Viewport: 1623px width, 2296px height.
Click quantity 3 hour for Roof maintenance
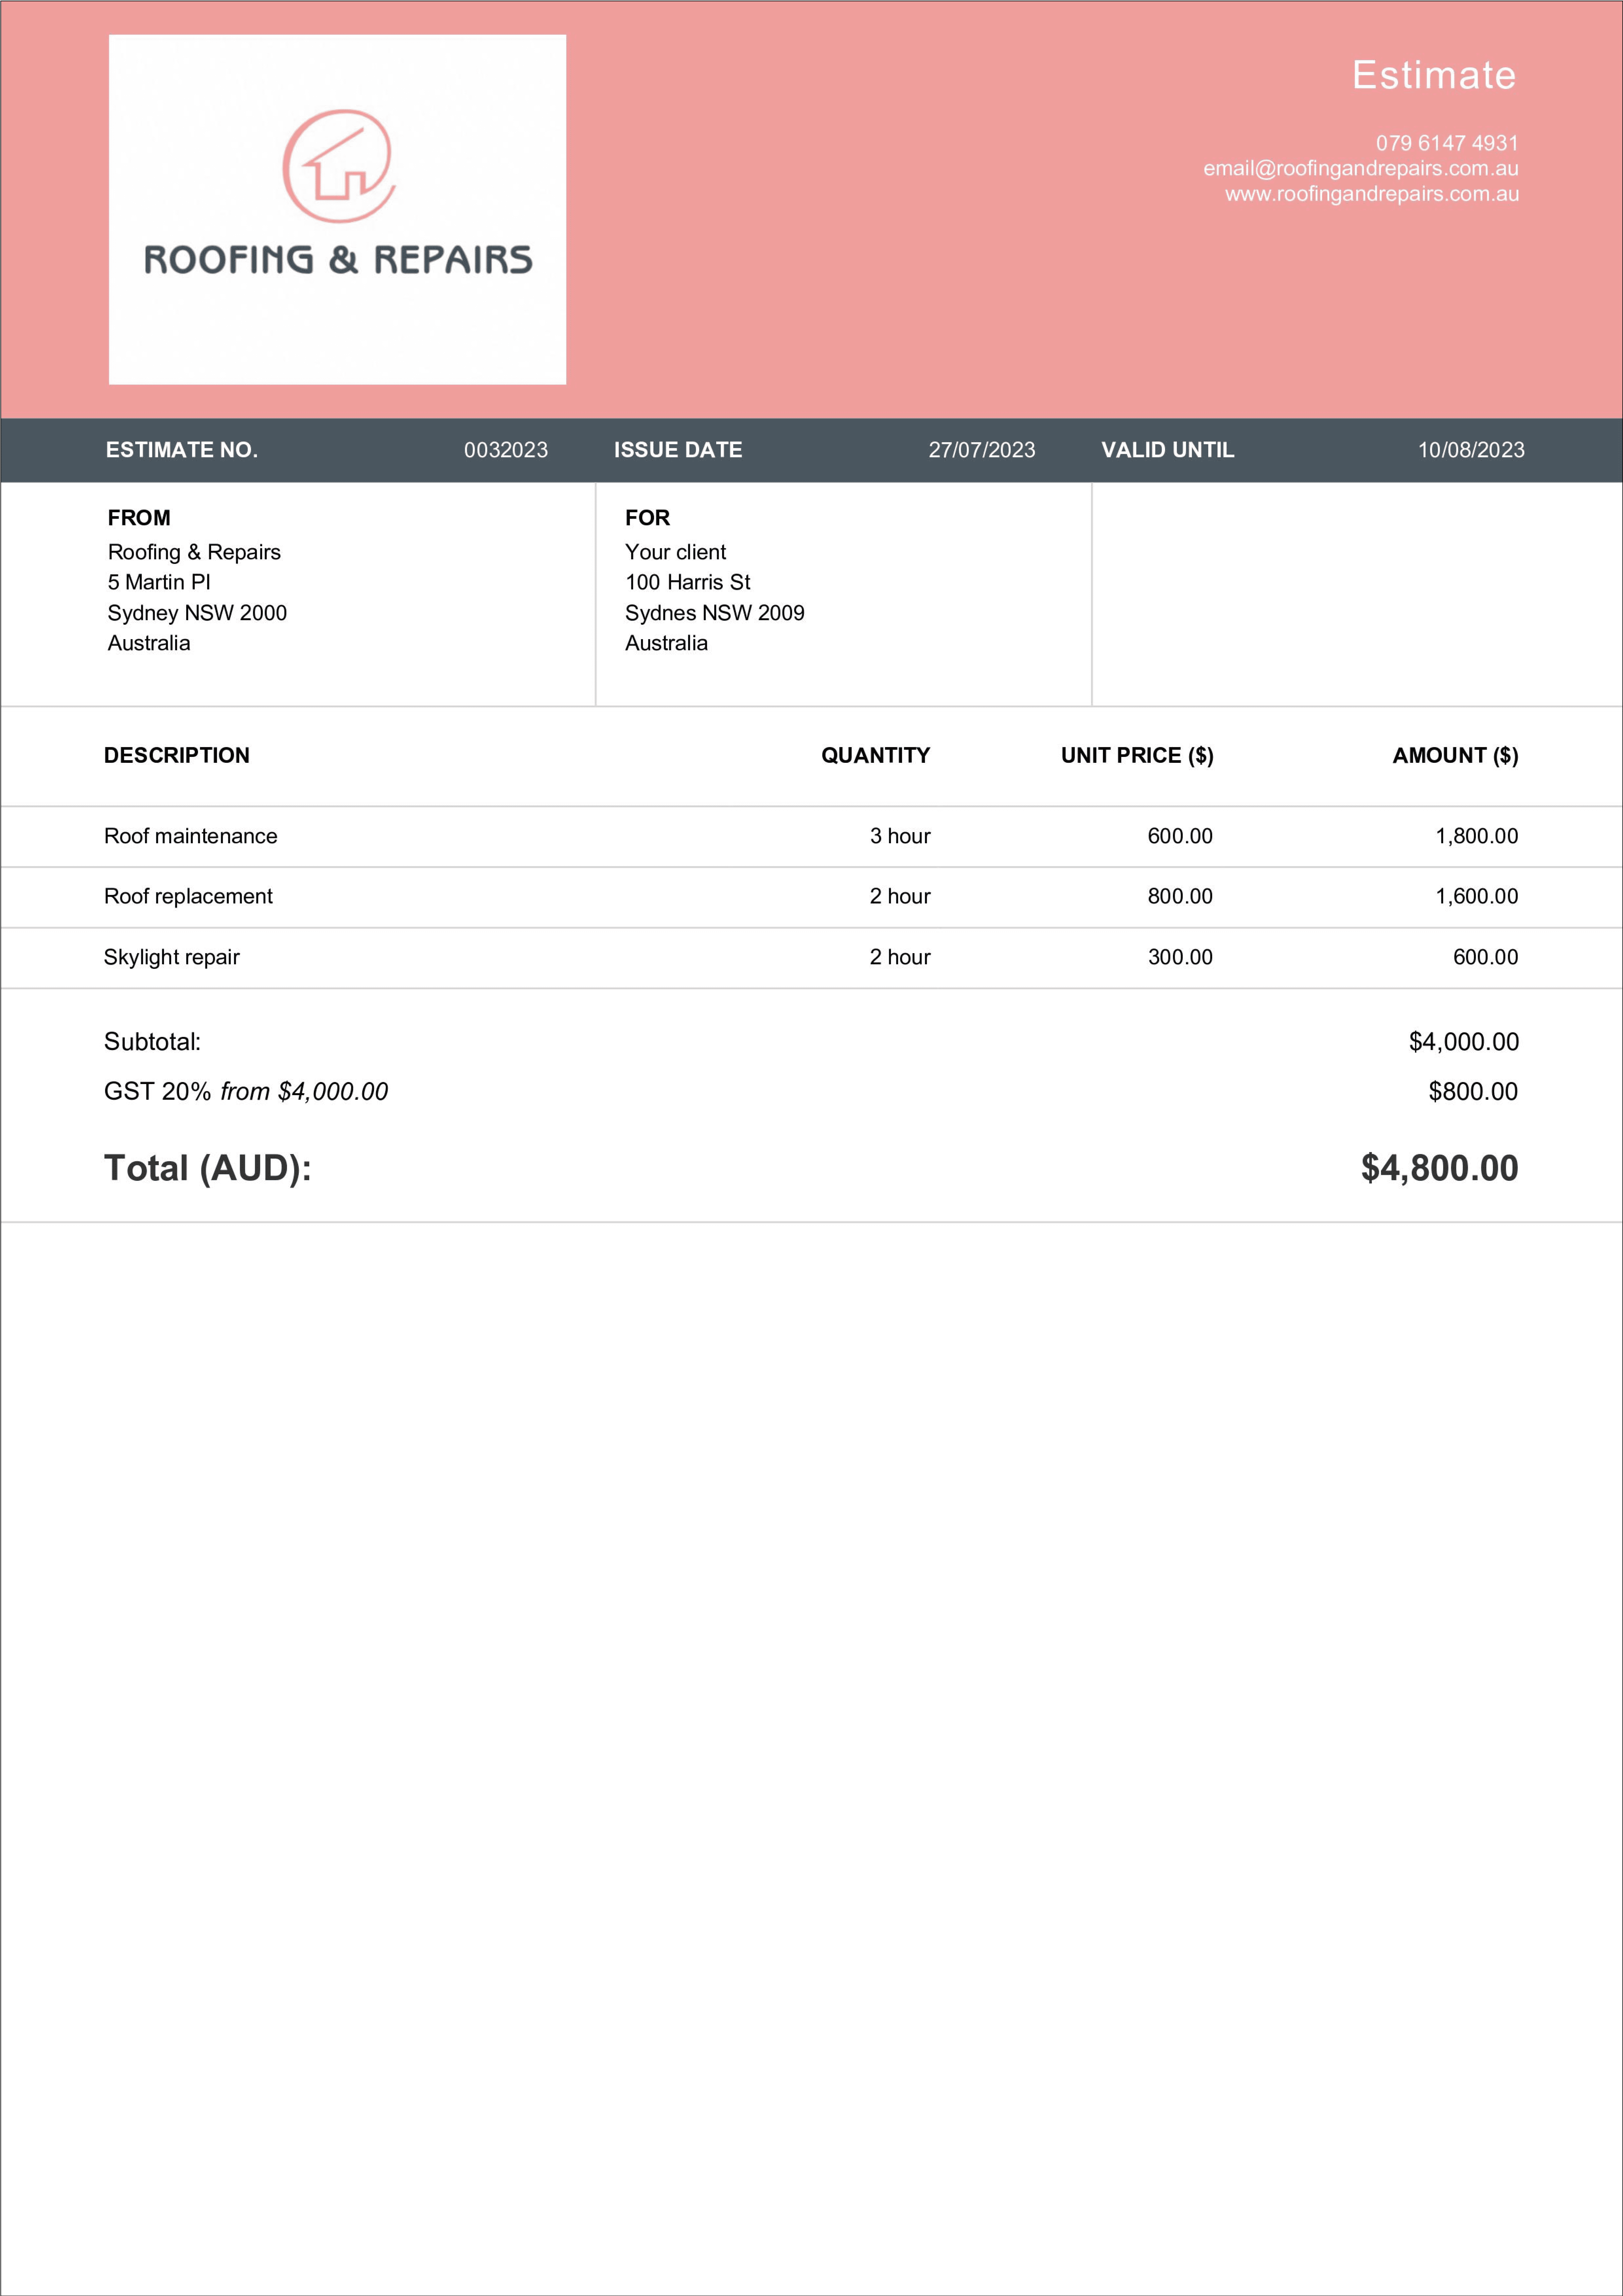pyautogui.click(x=900, y=836)
